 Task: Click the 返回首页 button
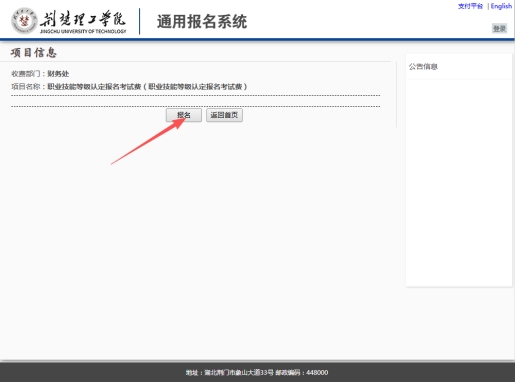click(224, 115)
